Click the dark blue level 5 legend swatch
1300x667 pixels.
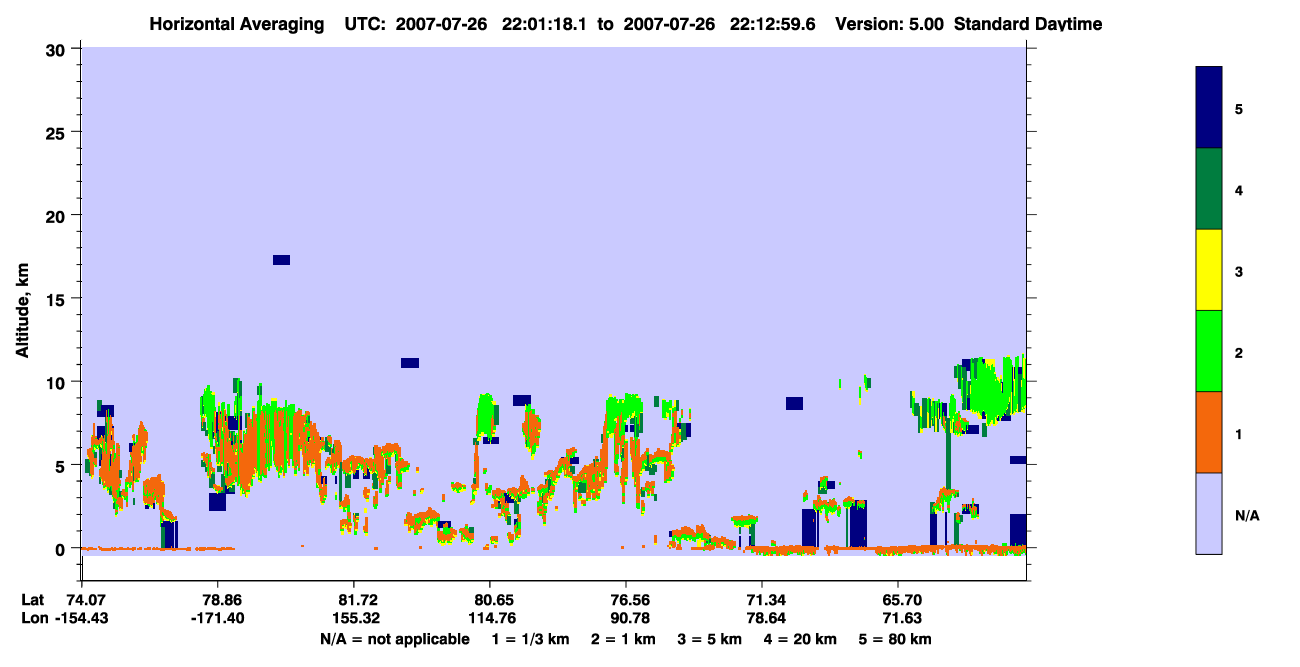1209,107
